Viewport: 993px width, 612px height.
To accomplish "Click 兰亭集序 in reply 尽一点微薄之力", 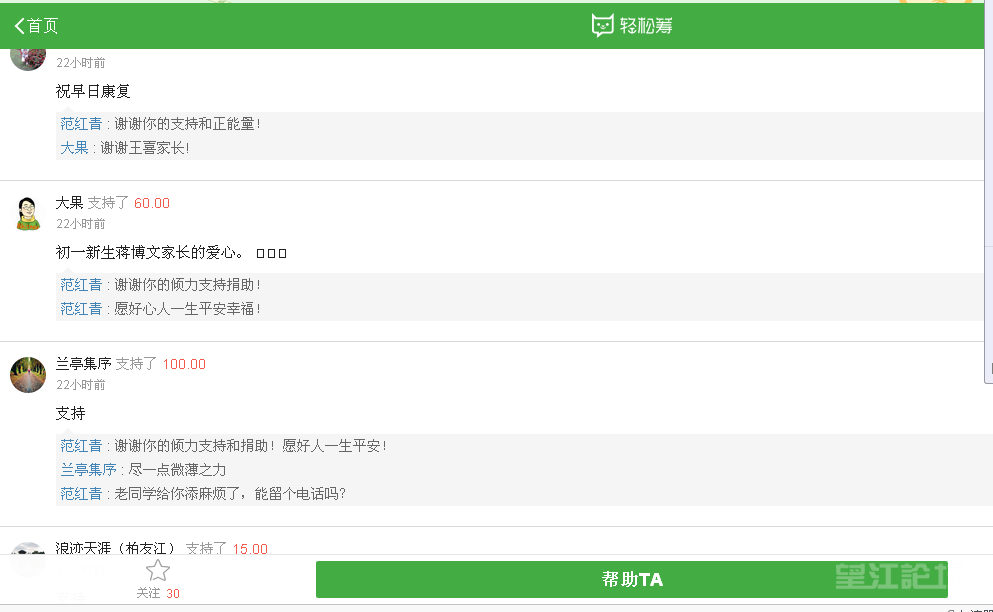I will tap(88, 470).
